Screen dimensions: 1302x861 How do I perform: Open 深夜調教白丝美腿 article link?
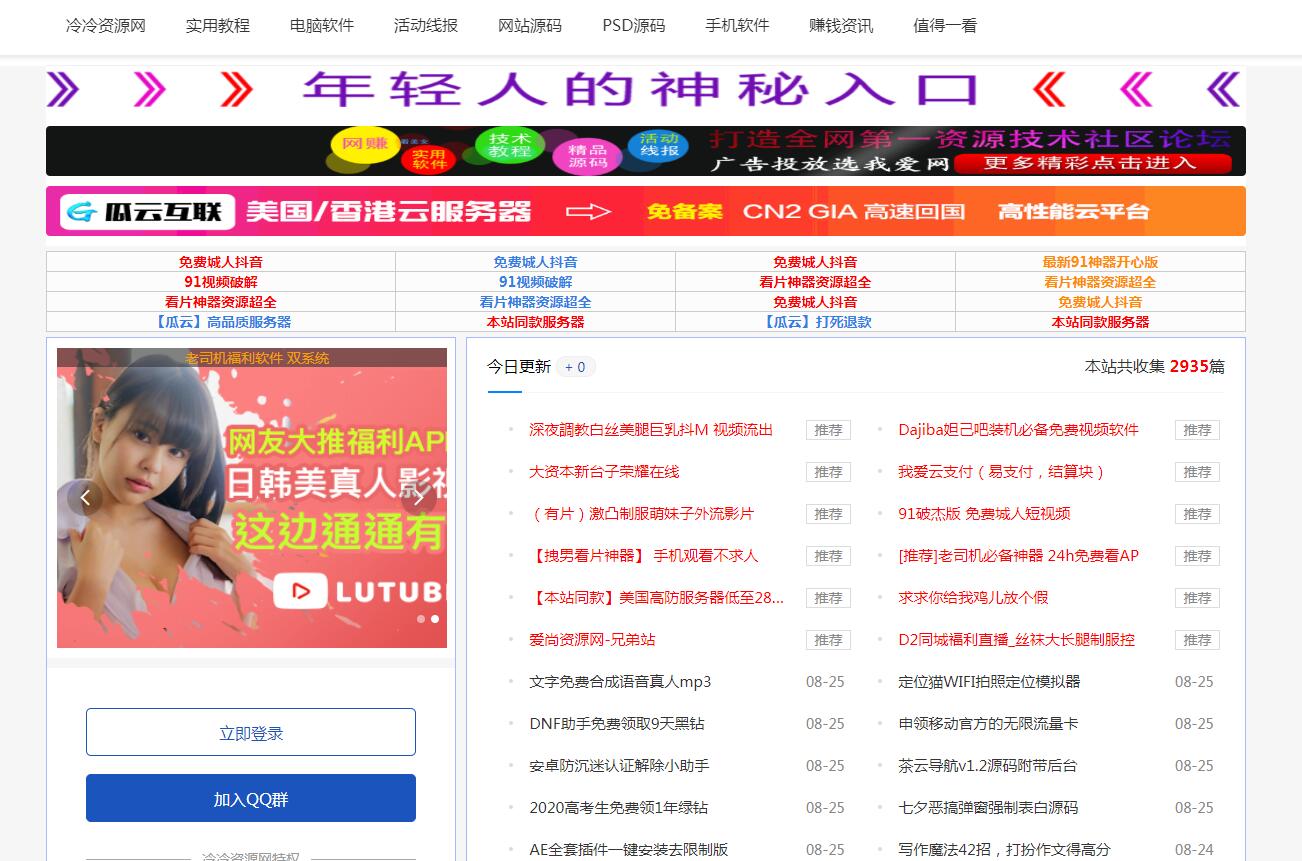[651, 430]
